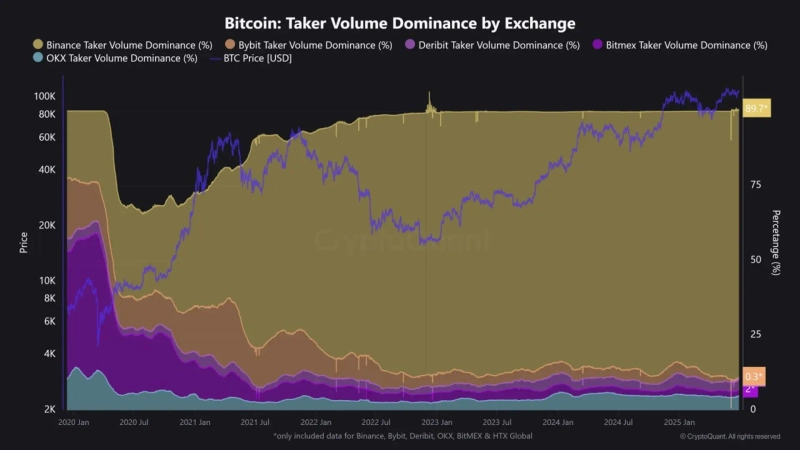Click the chart title text
The image size is (800, 450).
click(400, 22)
